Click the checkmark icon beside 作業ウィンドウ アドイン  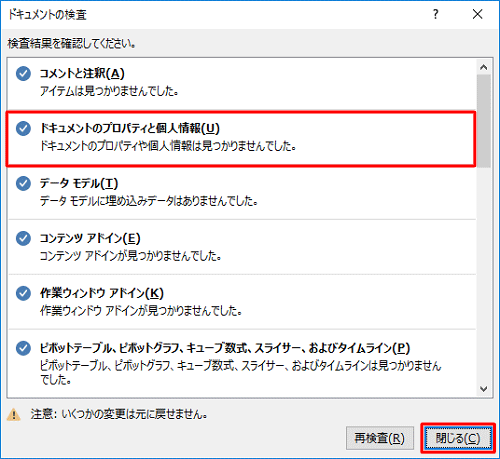point(23,293)
